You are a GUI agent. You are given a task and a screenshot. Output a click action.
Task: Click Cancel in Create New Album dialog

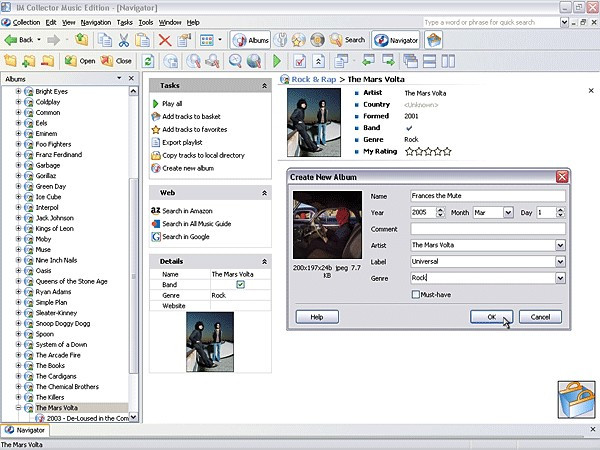coord(540,317)
